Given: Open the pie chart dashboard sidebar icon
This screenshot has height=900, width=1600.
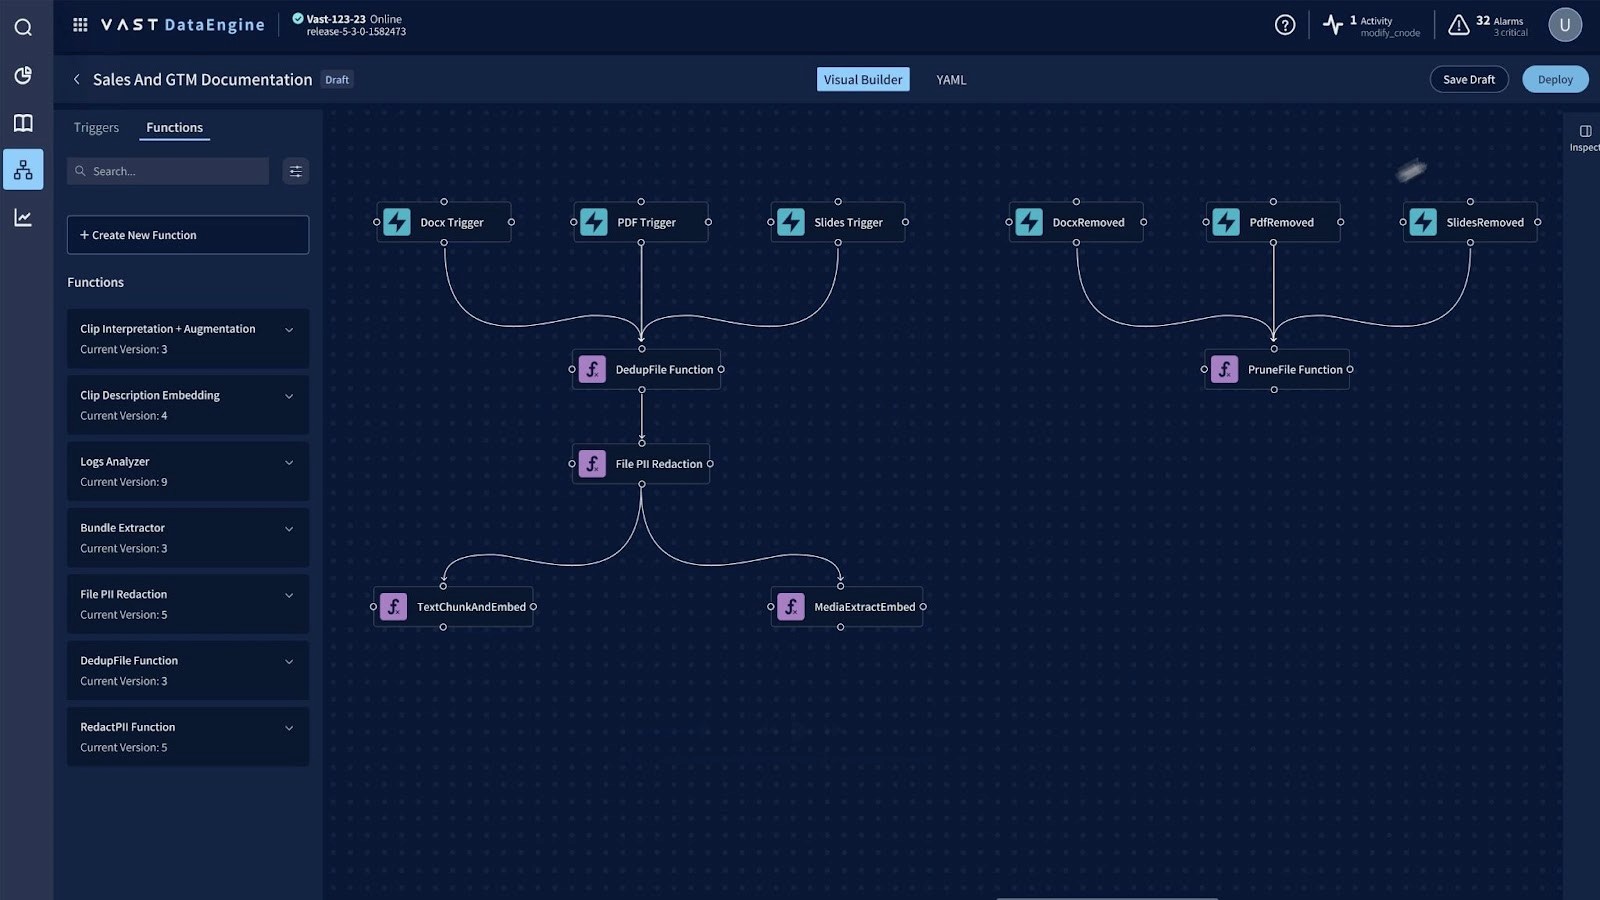Looking at the screenshot, I should [23, 75].
